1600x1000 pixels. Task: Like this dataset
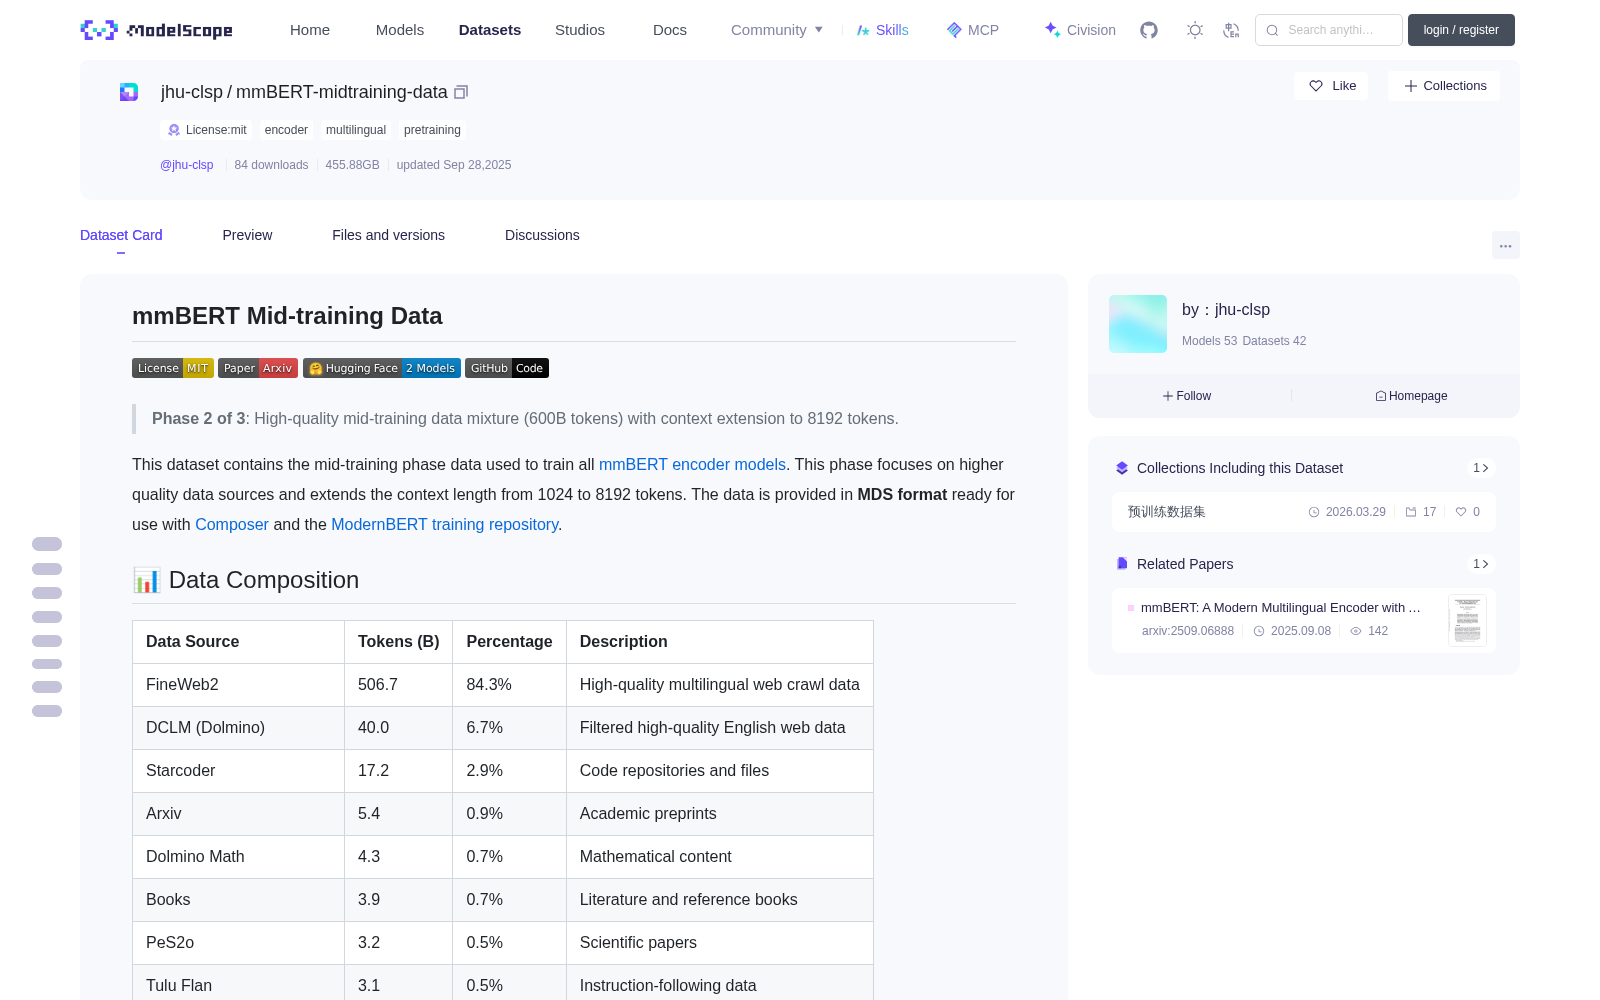pyautogui.click(x=1332, y=86)
